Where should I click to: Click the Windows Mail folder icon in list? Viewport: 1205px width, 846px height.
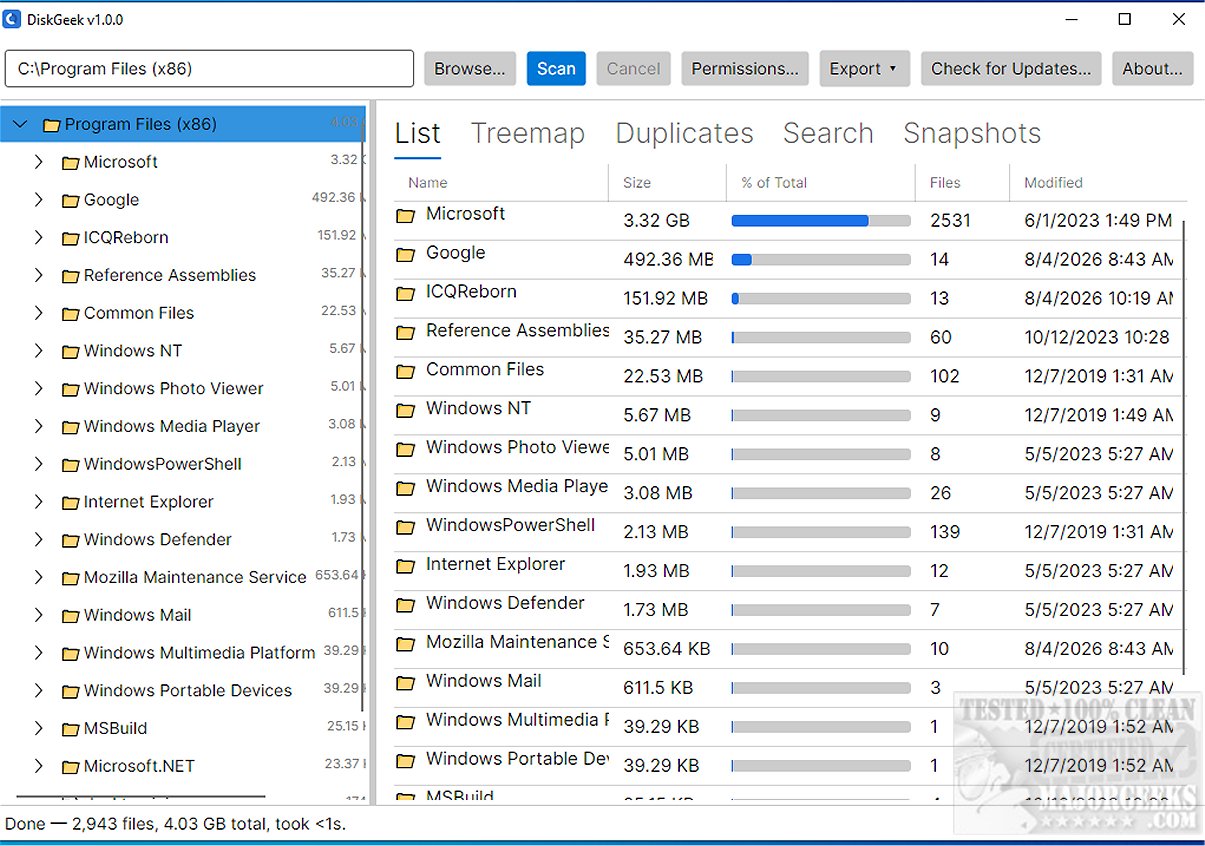(405, 684)
